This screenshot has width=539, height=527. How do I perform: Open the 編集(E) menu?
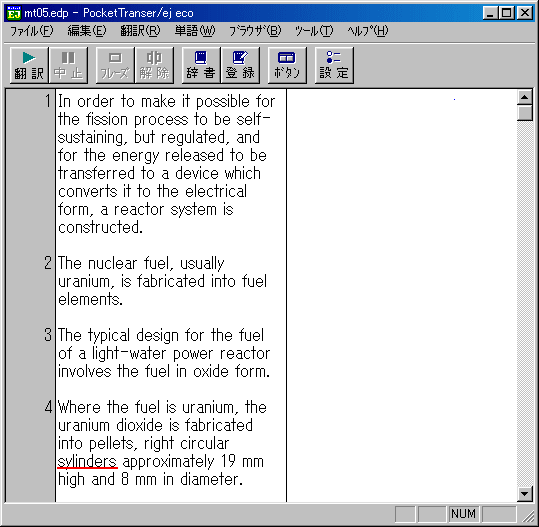(x=87, y=31)
